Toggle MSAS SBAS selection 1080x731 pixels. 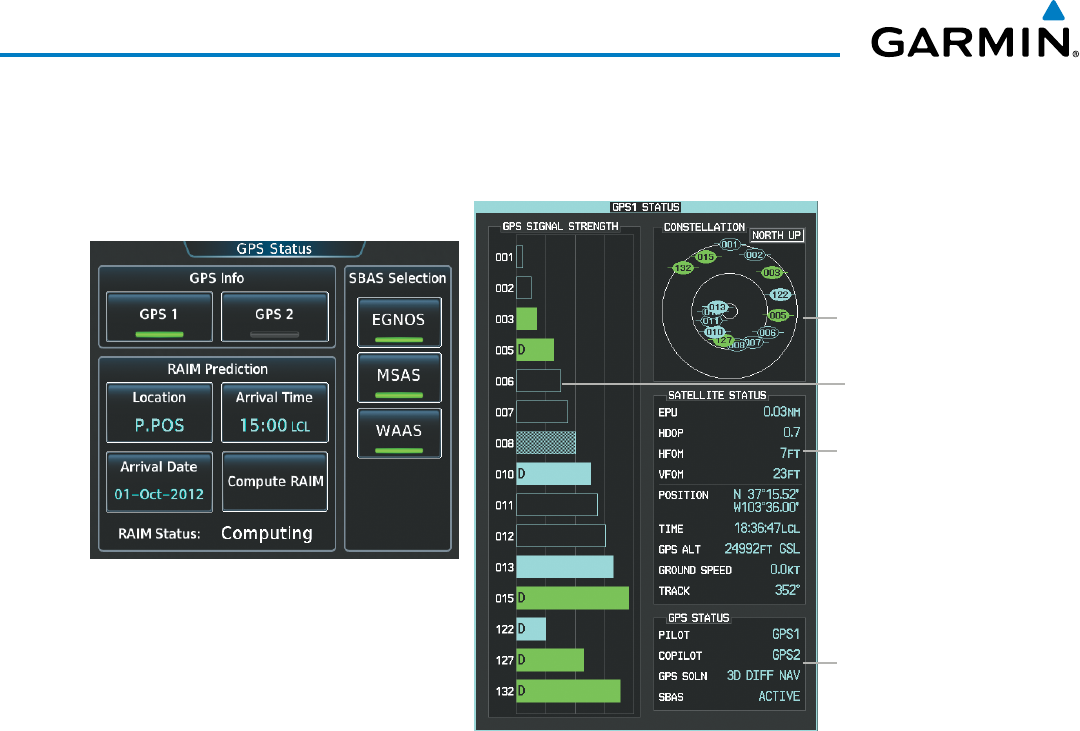pos(399,378)
